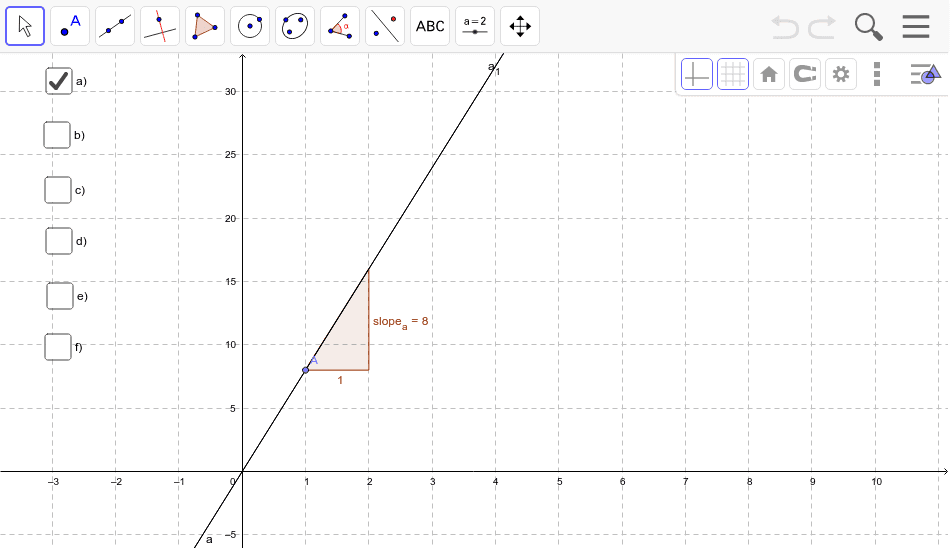
Task: Select the Perpendicular Line tool
Action: point(160,26)
